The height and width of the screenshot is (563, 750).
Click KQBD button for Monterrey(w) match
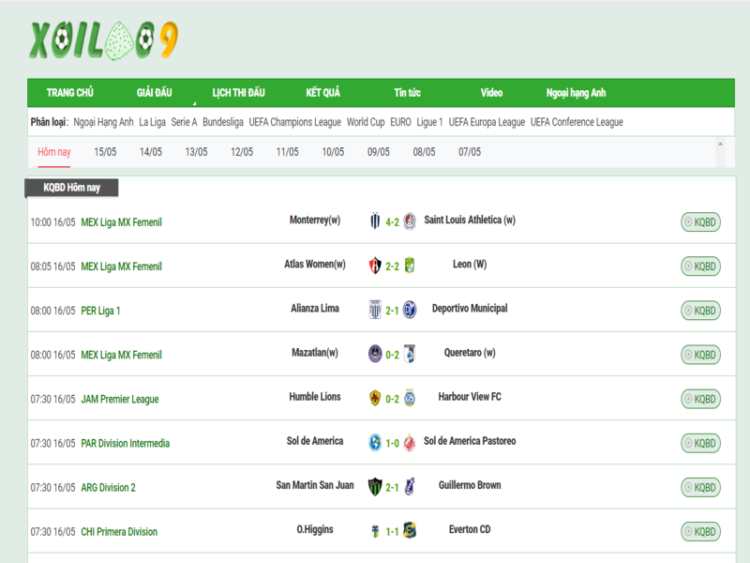click(701, 222)
